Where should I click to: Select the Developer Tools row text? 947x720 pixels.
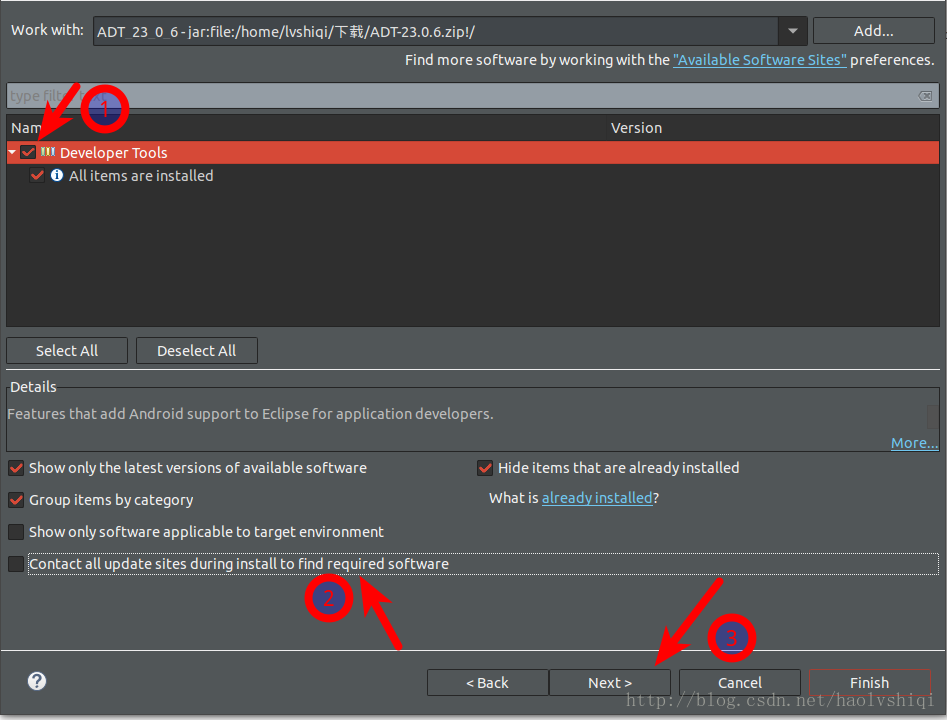coord(114,153)
